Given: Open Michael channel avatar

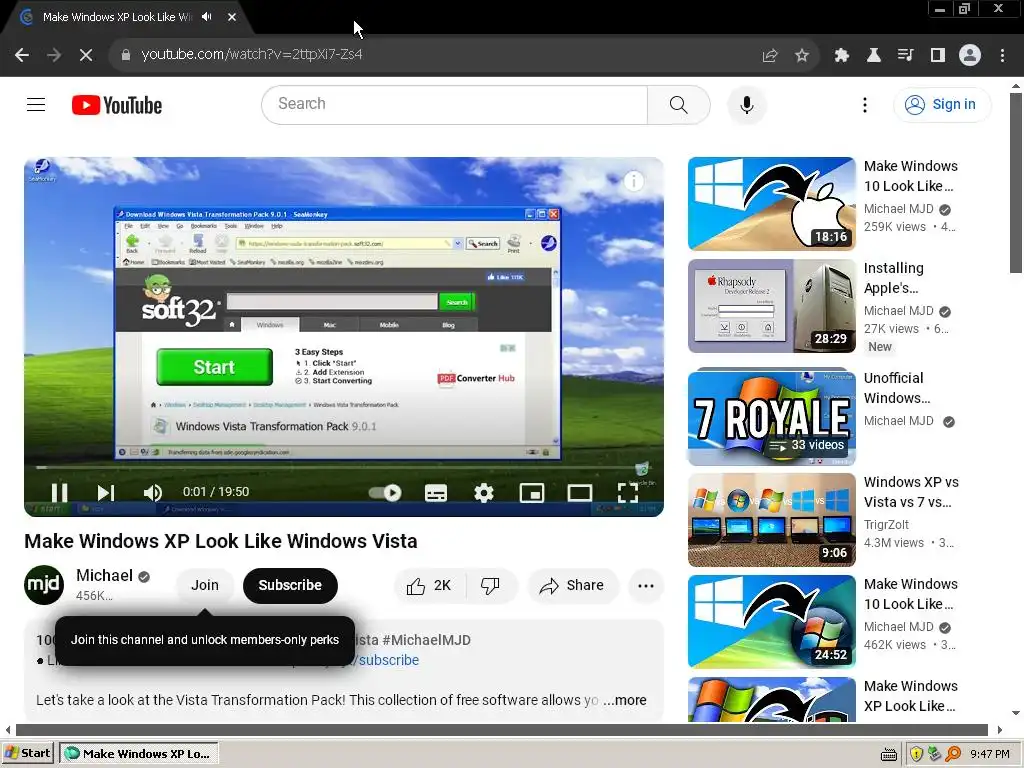Looking at the screenshot, I should [x=44, y=584].
